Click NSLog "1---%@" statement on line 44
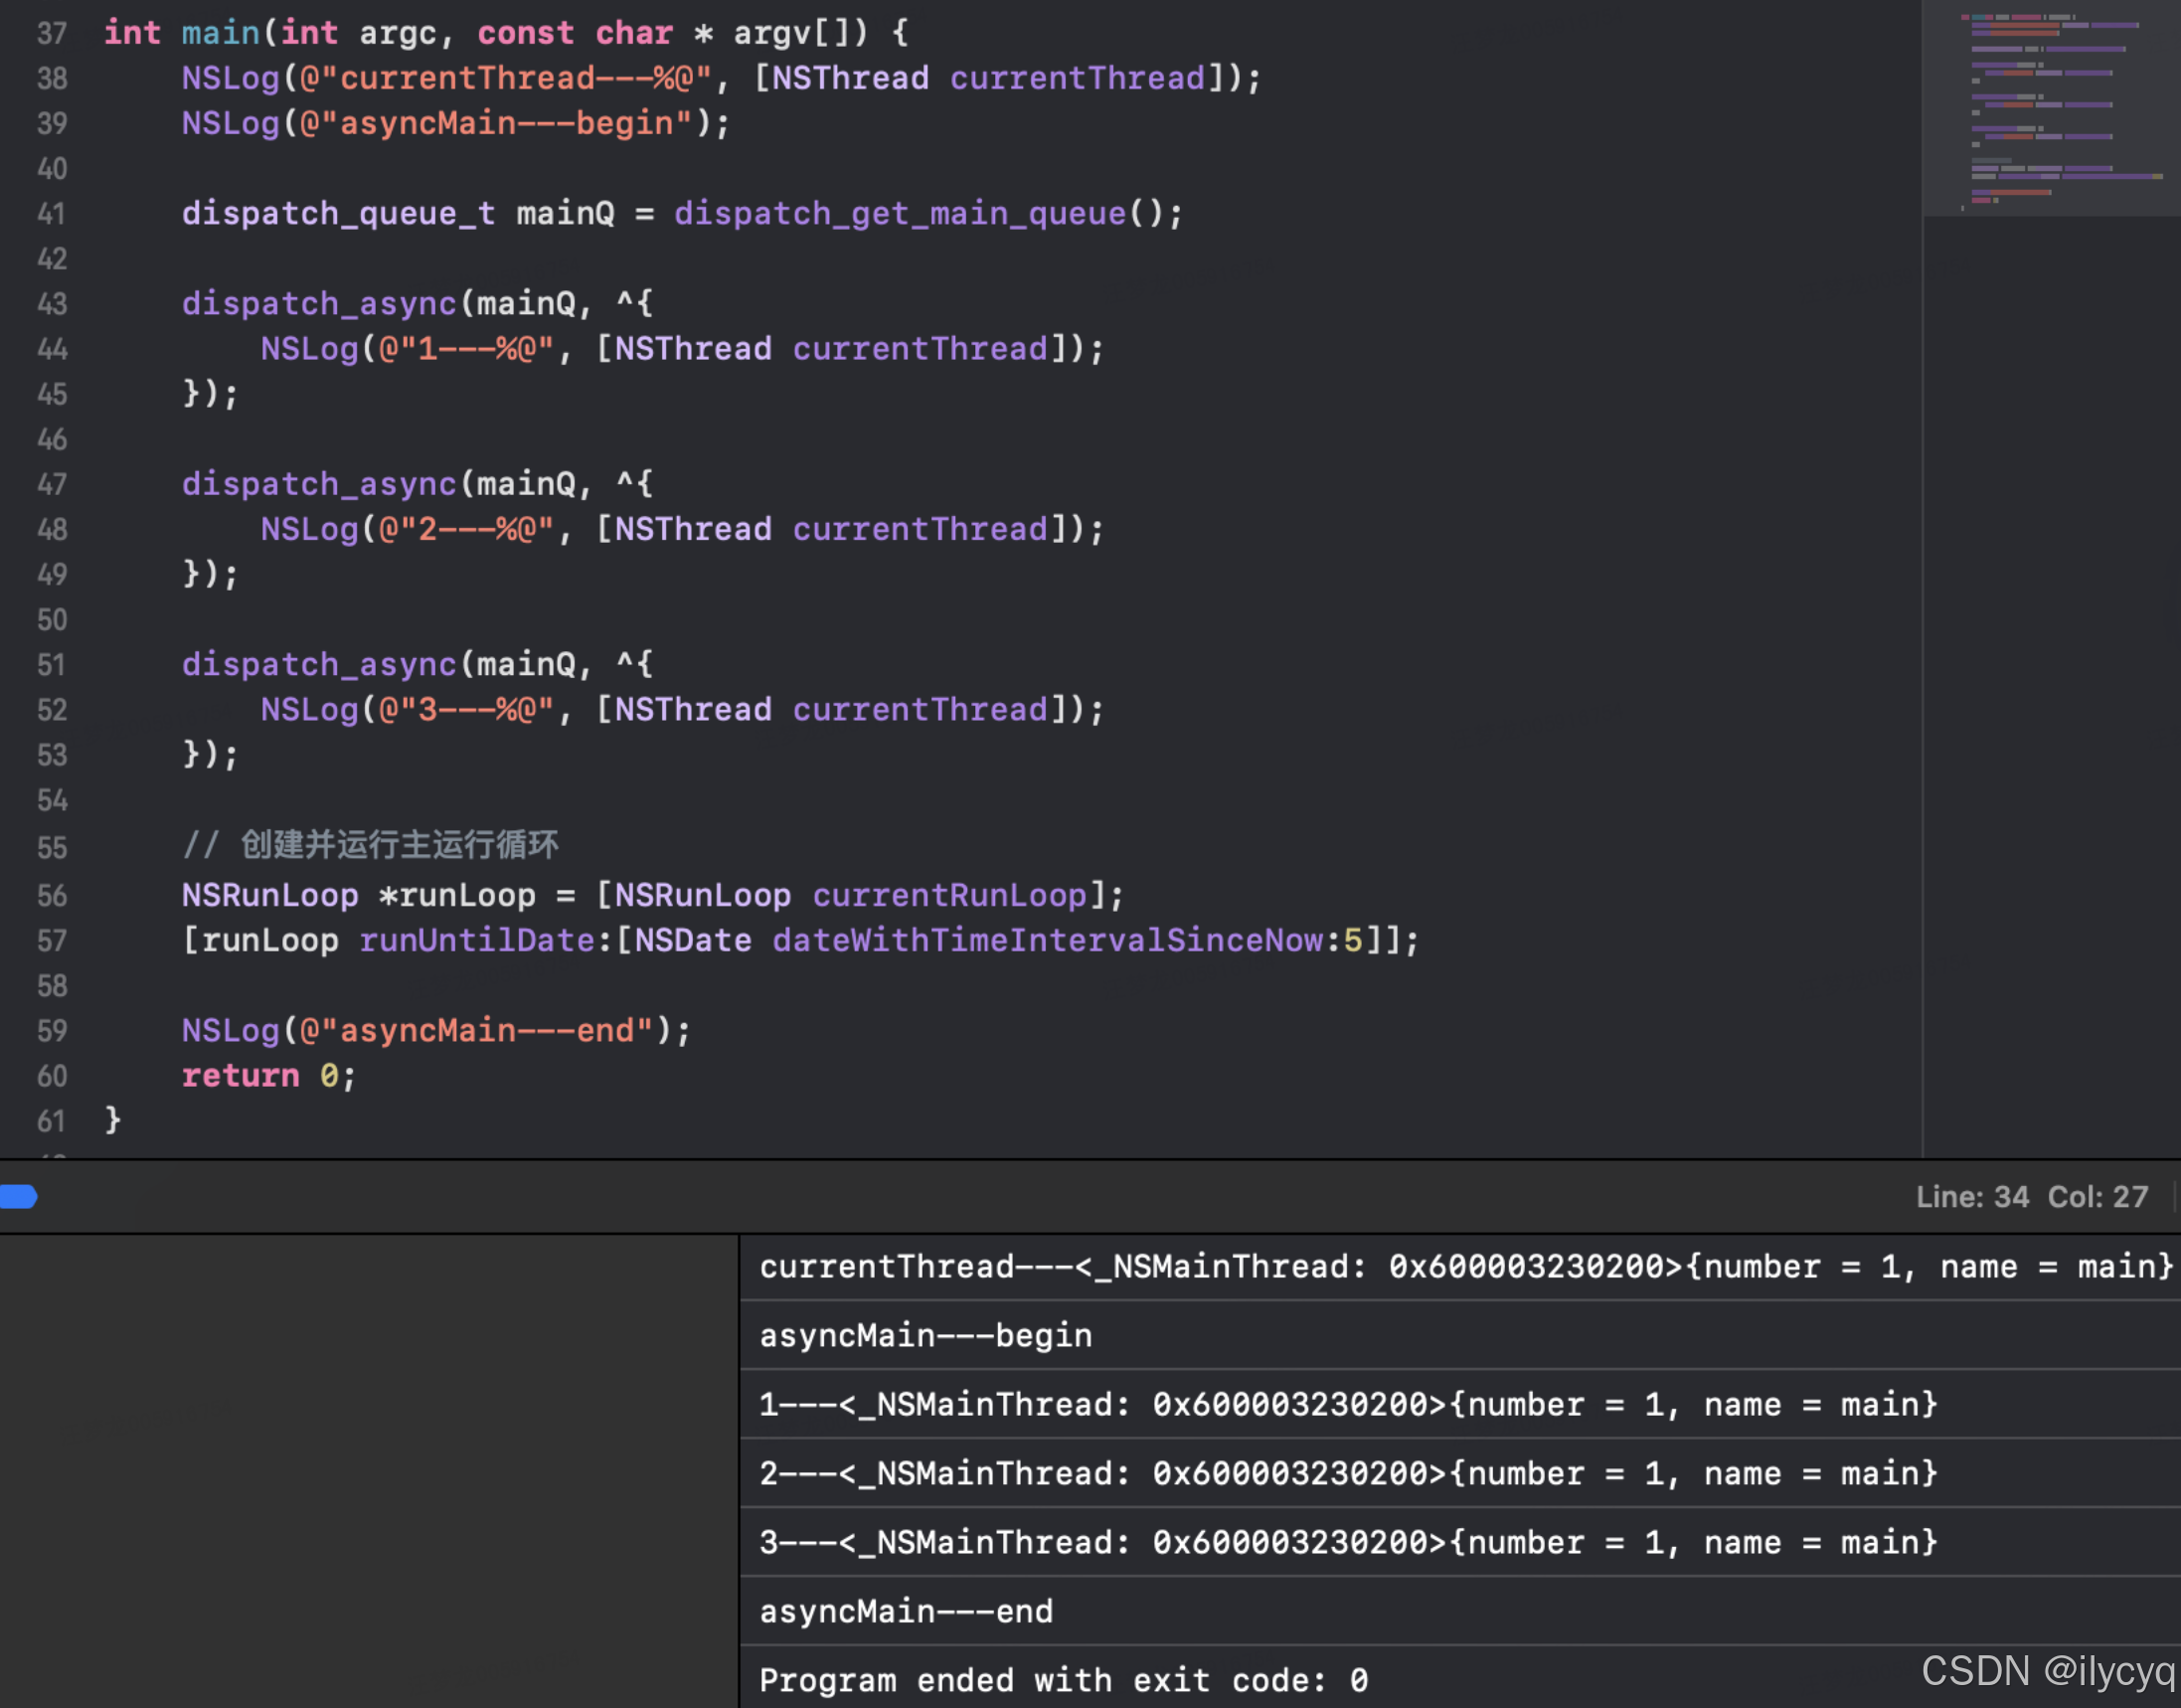This screenshot has height=1708, width=2181. [682, 349]
